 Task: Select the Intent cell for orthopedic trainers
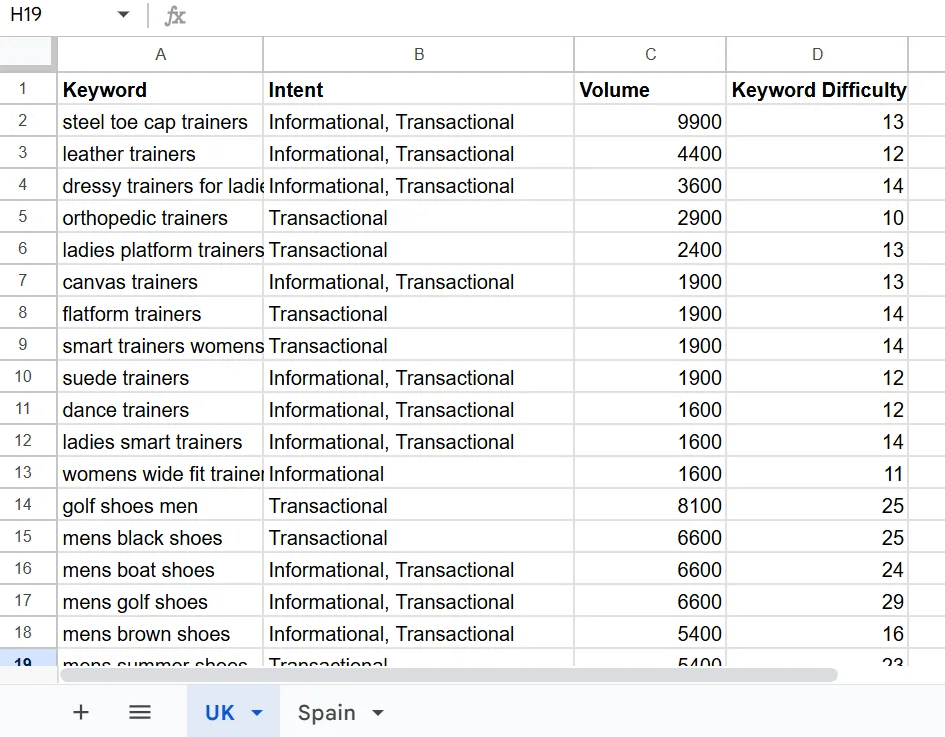[x=419, y=218]
